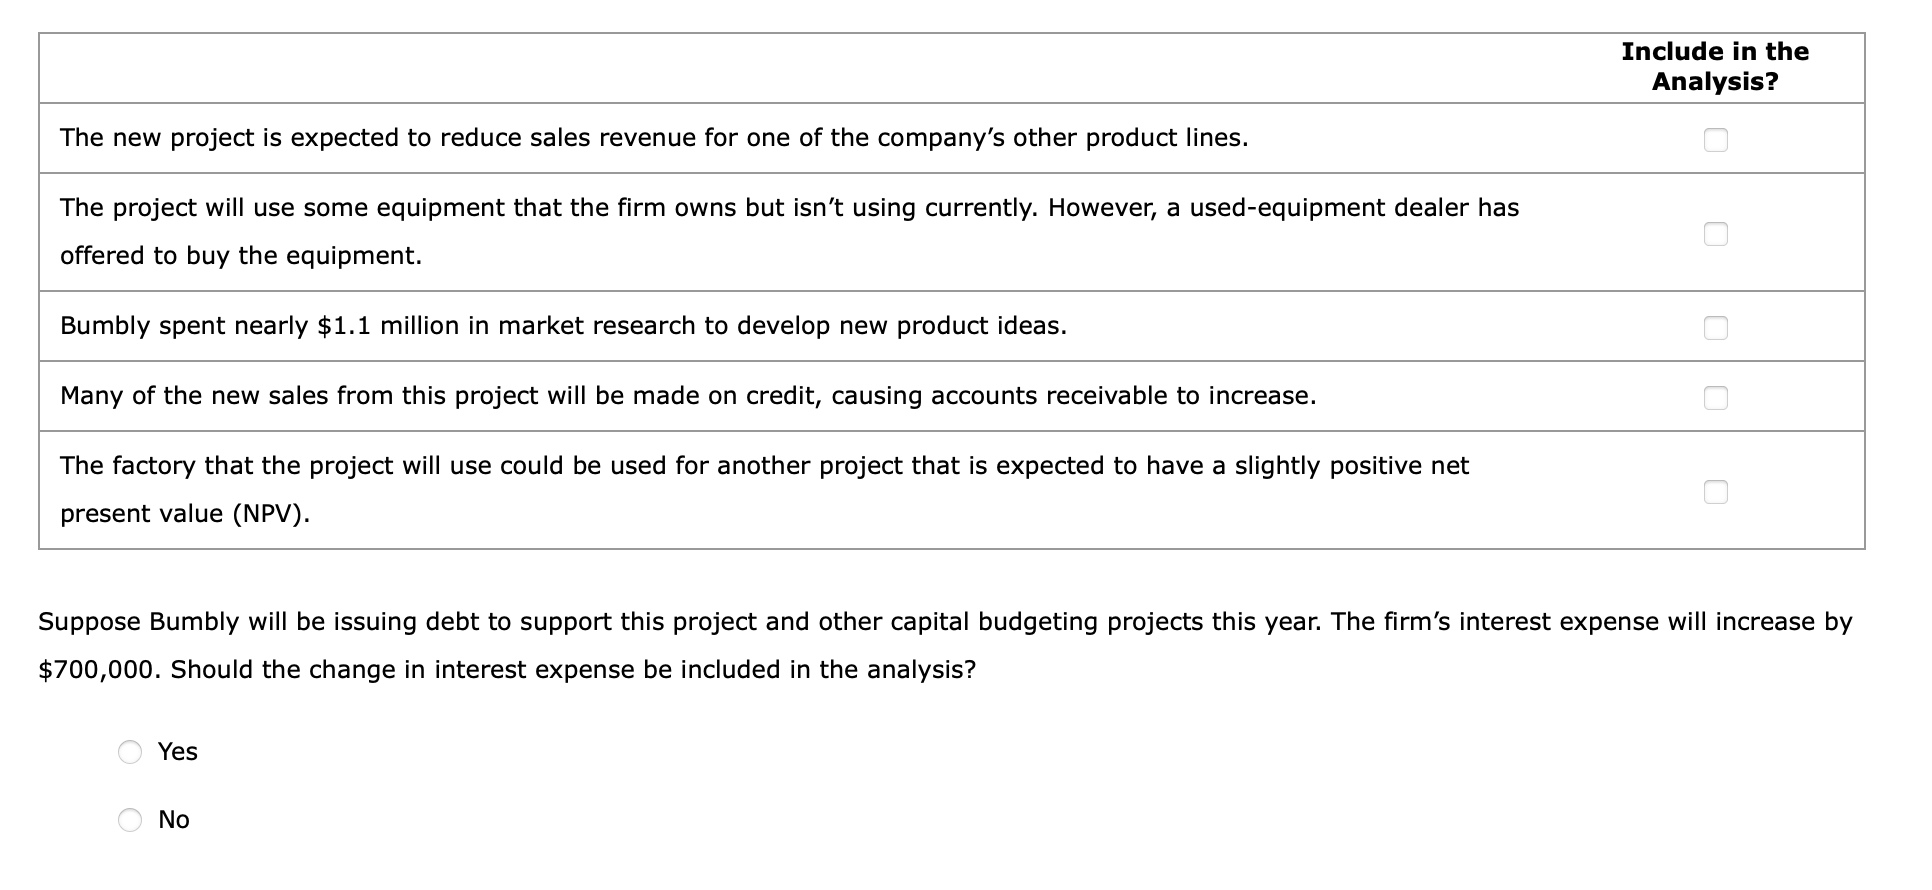Screen dimensions: 1932x890
Task: Enable the accounts receivable increase checkbox
Action: 1715,398
